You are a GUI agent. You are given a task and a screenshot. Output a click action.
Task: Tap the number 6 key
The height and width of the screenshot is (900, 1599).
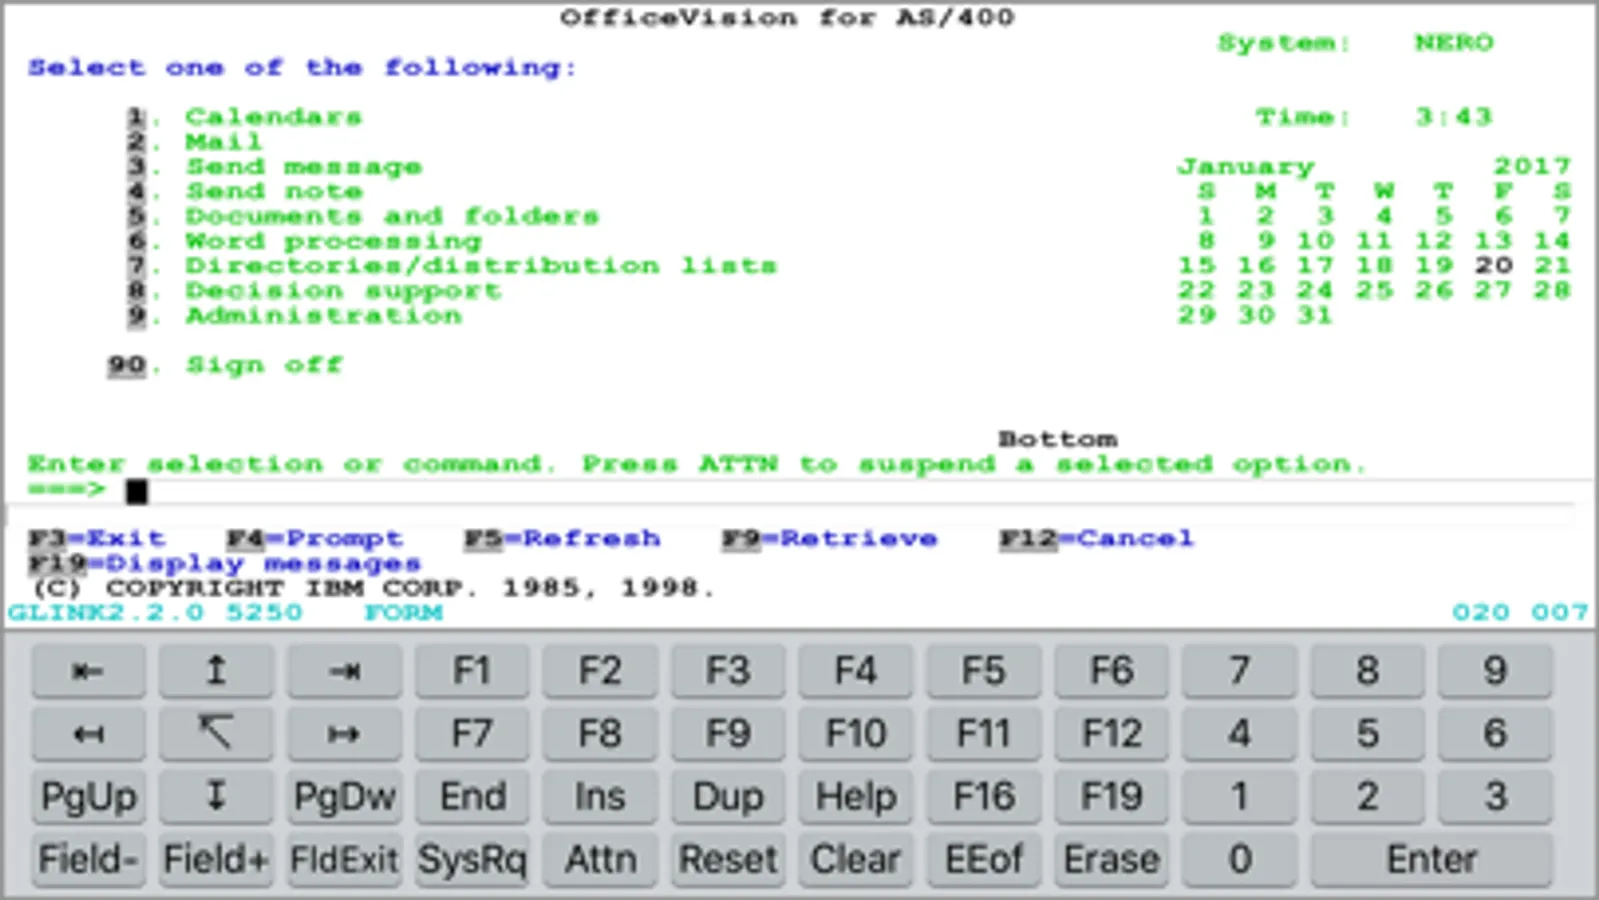(1496, 734)
